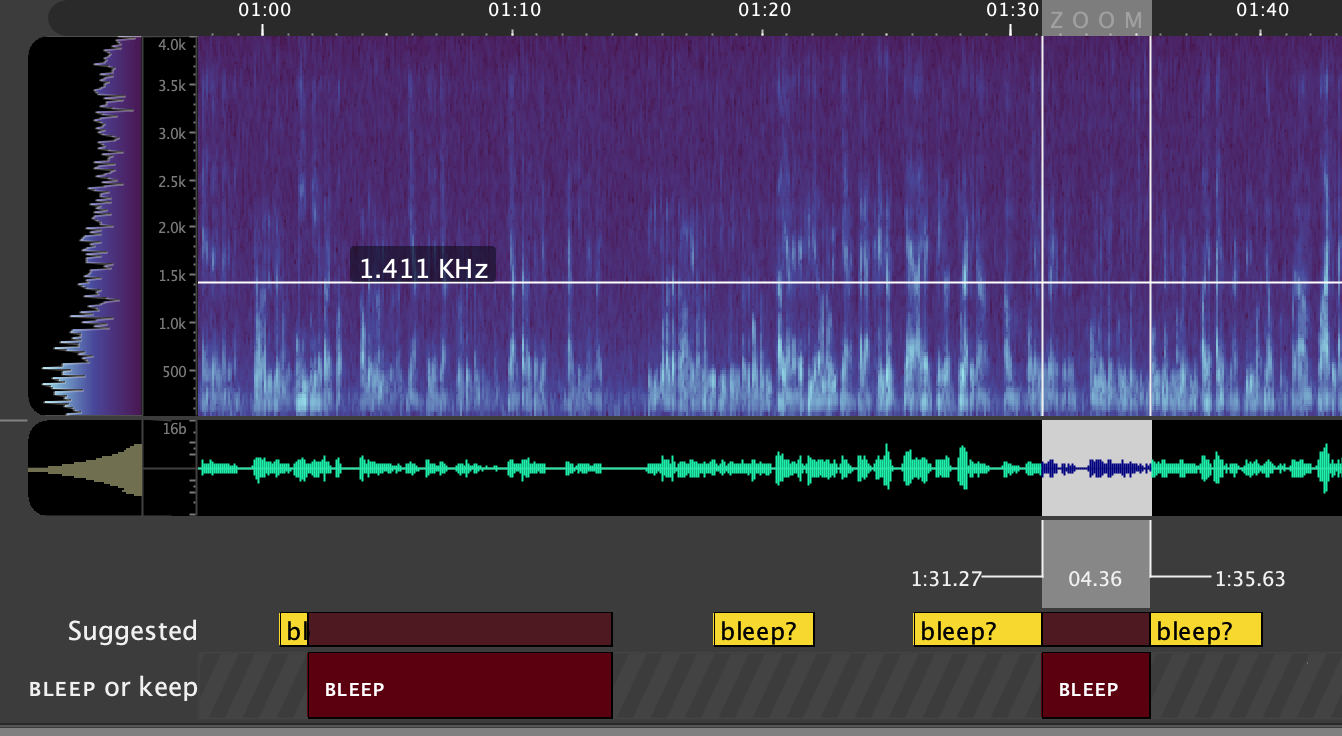Click the small yellow "bl" chip near 01:01
The width and height of the screenshot is (1342, 736).
[x=292, y=629]
